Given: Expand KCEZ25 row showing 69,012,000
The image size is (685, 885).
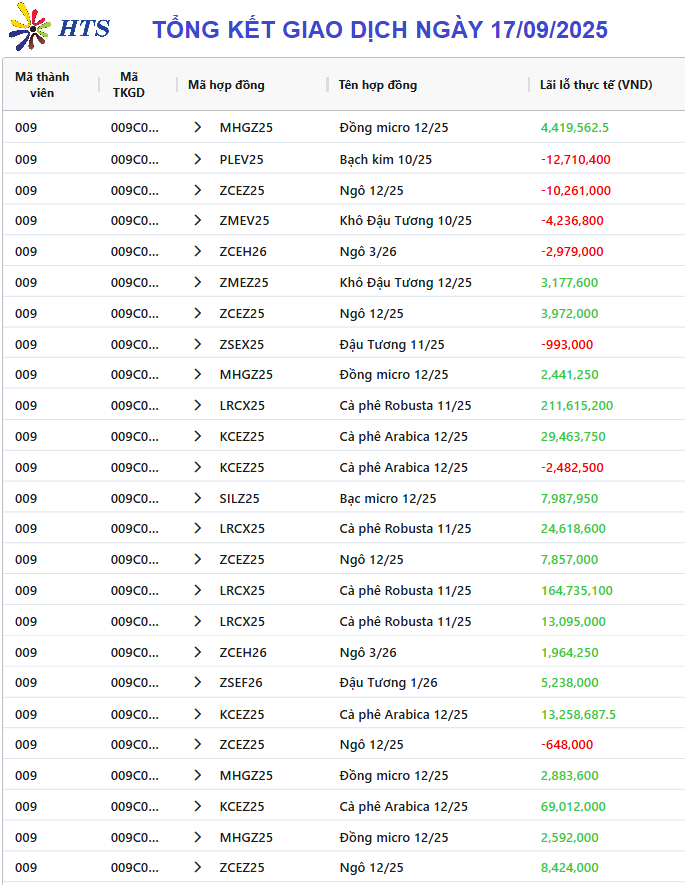Looking at the screenshot, I should point(197,806).
